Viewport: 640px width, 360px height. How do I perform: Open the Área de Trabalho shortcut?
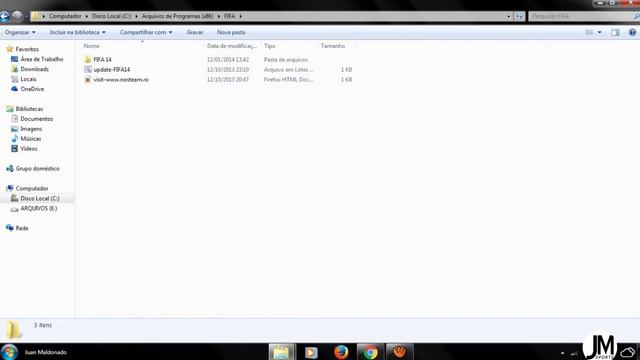pyautogui.click(x=42, y=59)
